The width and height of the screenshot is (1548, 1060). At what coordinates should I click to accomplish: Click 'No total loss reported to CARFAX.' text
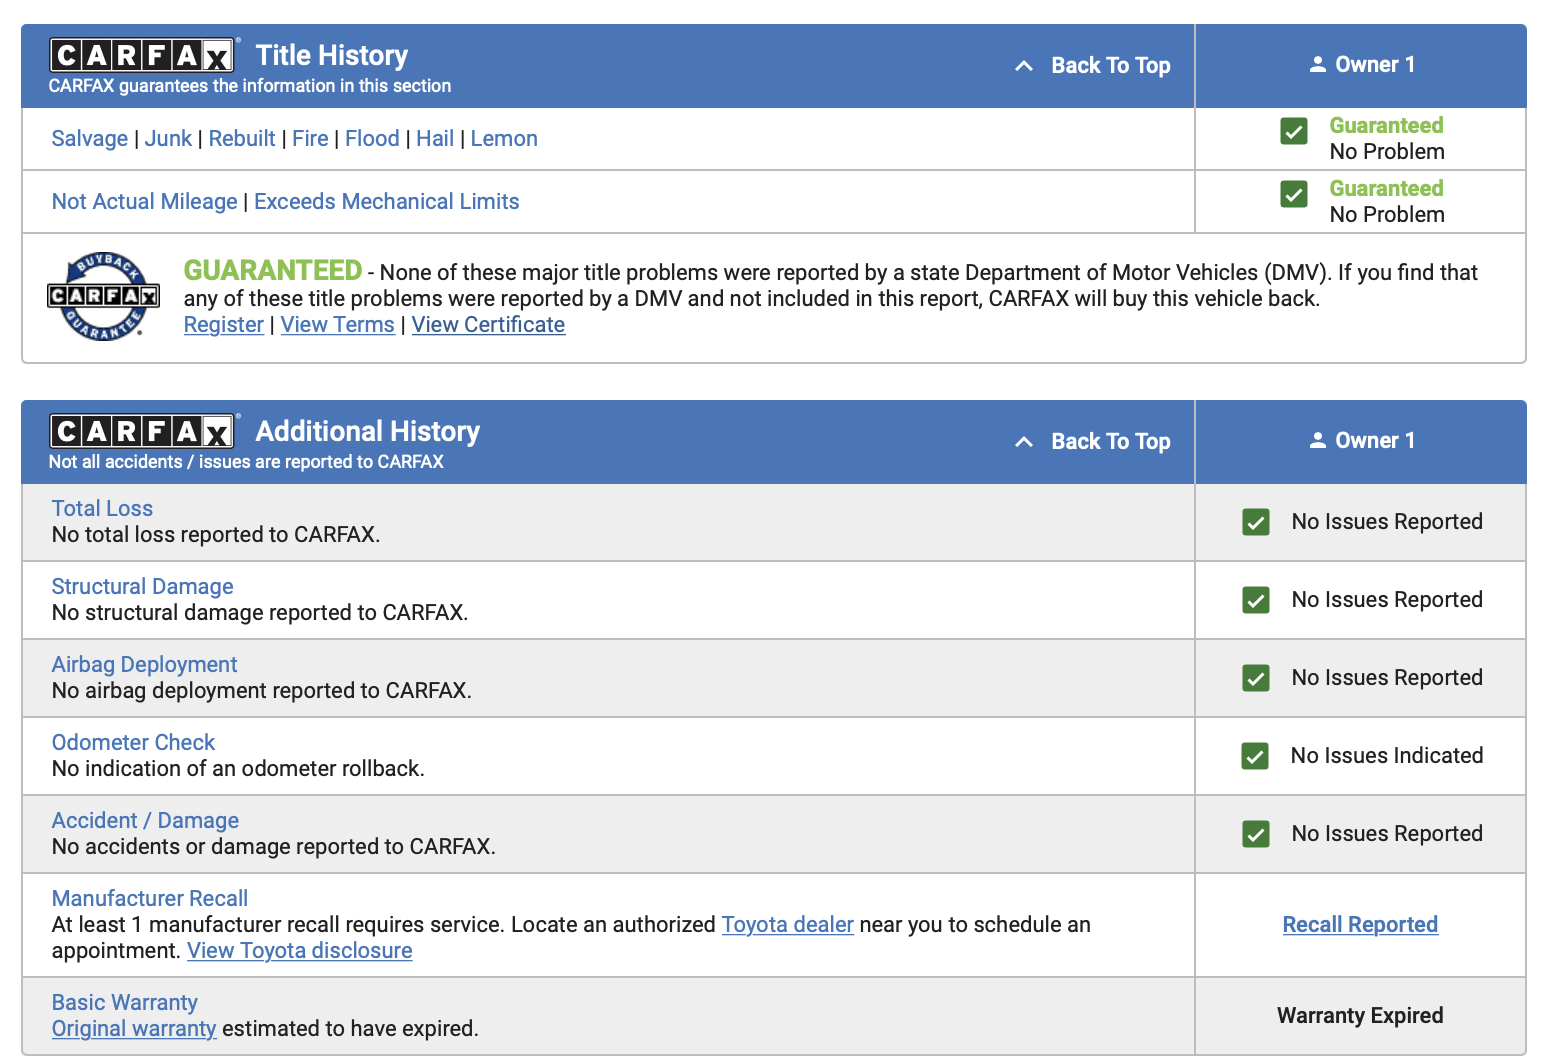216,535
